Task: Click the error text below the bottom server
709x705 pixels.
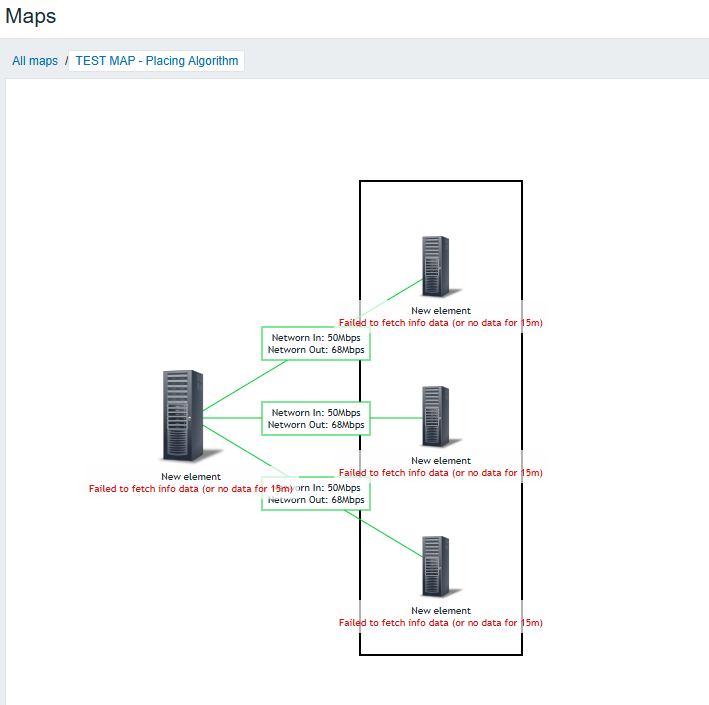Action: 440,623
